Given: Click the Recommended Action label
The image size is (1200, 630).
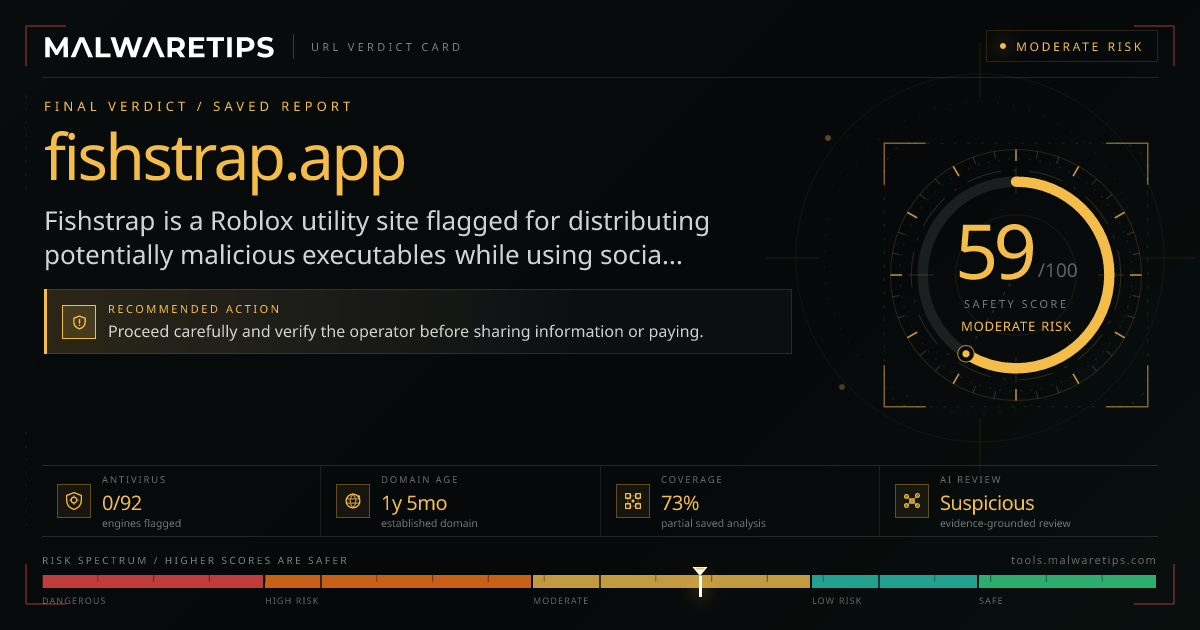Looking at the screenshot, I should click(x=194, y=309).
